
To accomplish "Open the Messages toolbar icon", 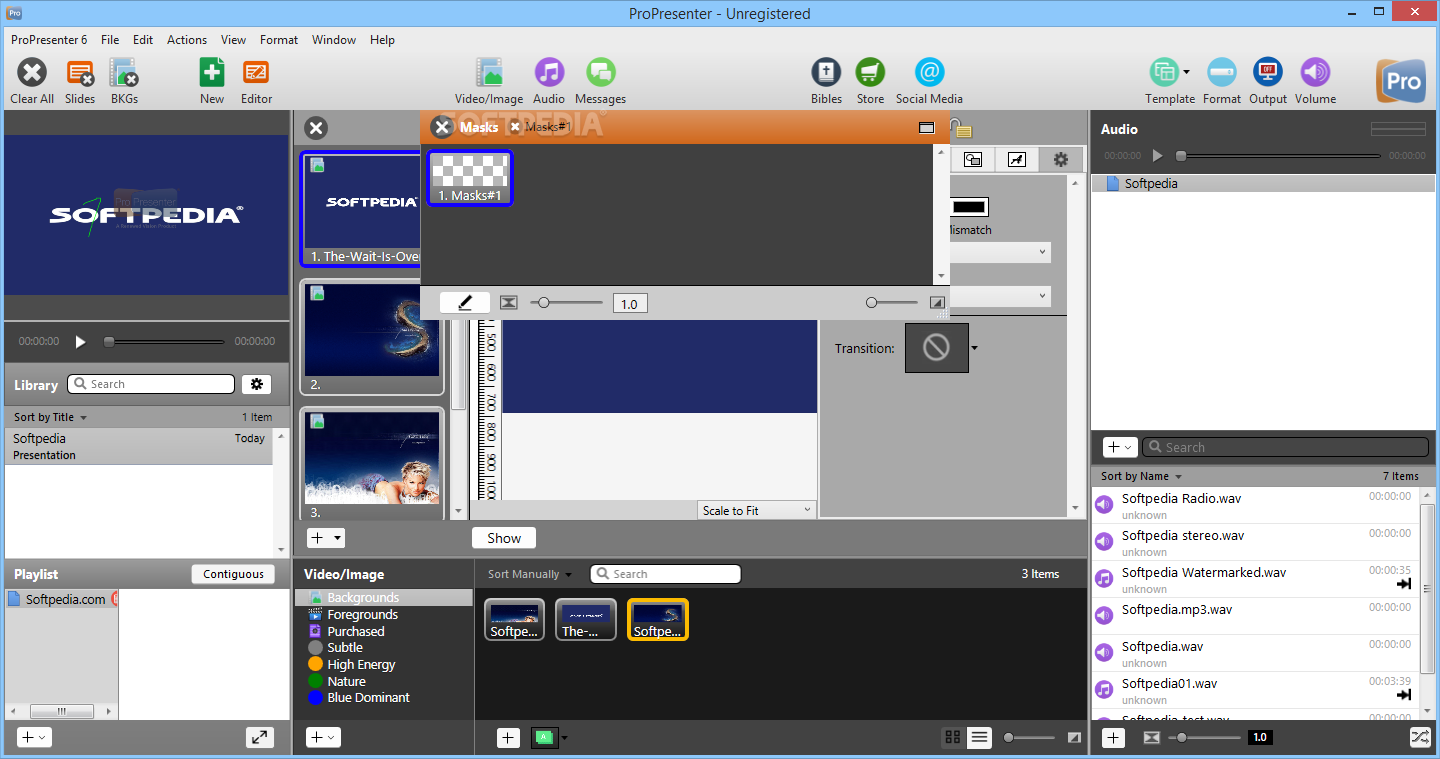I will pyautogui.click(x=600, y=73).
